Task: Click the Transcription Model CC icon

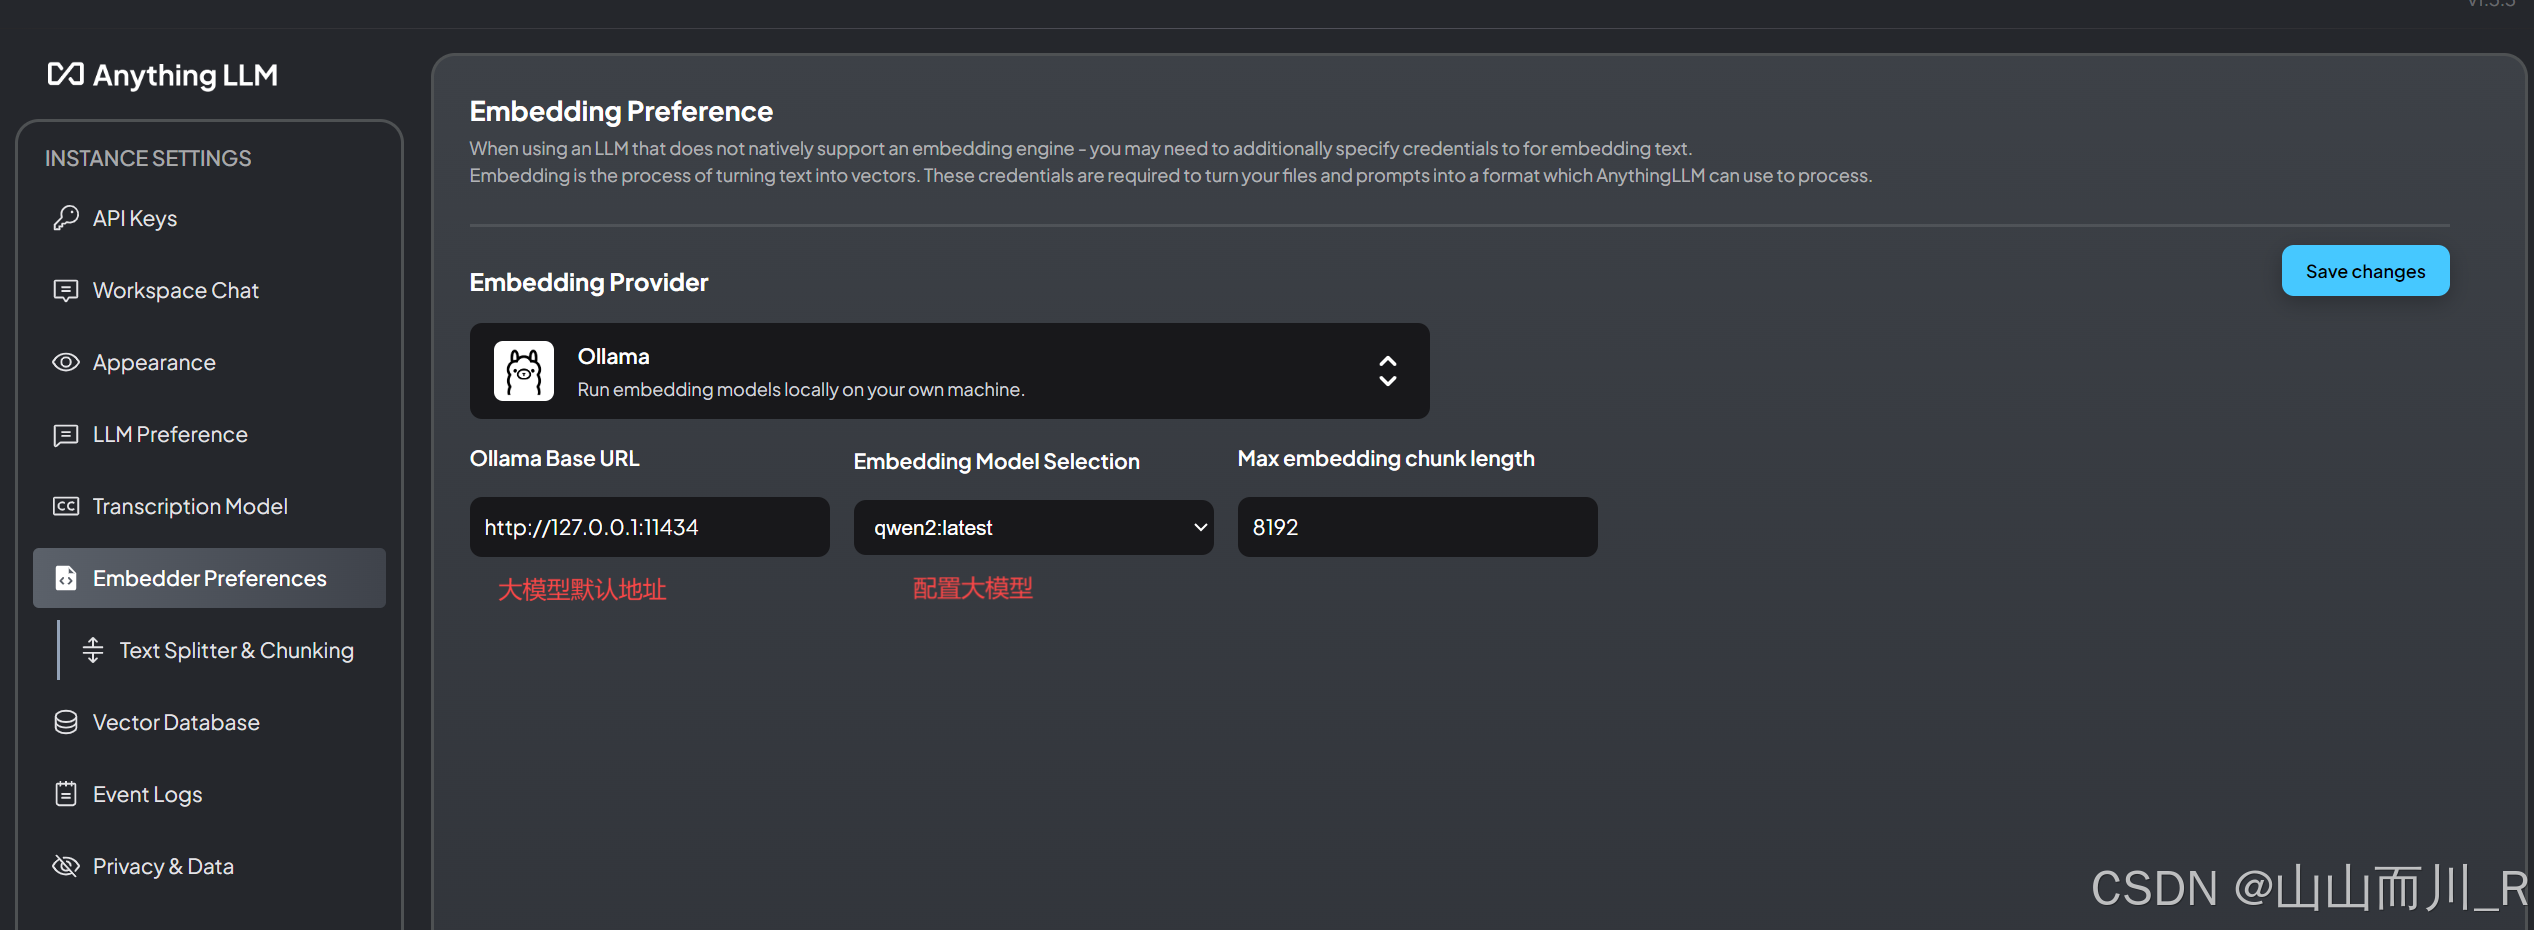Action: [x=66, y=506]
